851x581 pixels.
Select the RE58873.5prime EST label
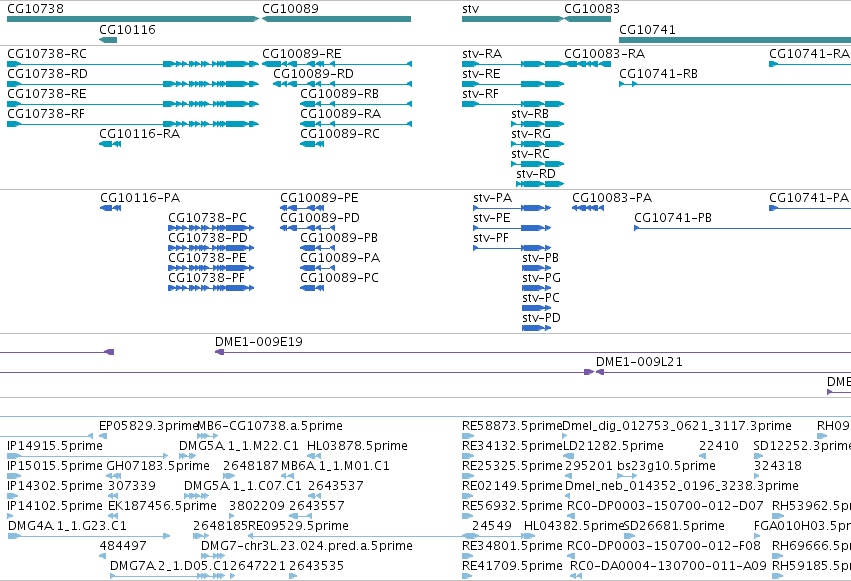pyautogui.click(x=512, y=426)
